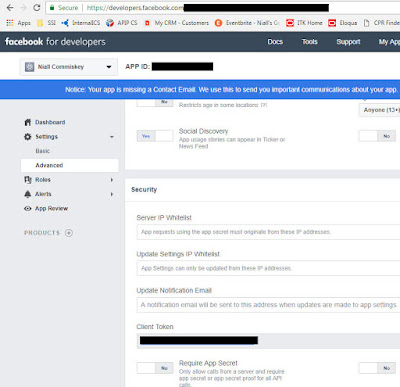Screen dimensions: 400x387
Task: Click the Alerts bell icon
Action: pos(28,194)
